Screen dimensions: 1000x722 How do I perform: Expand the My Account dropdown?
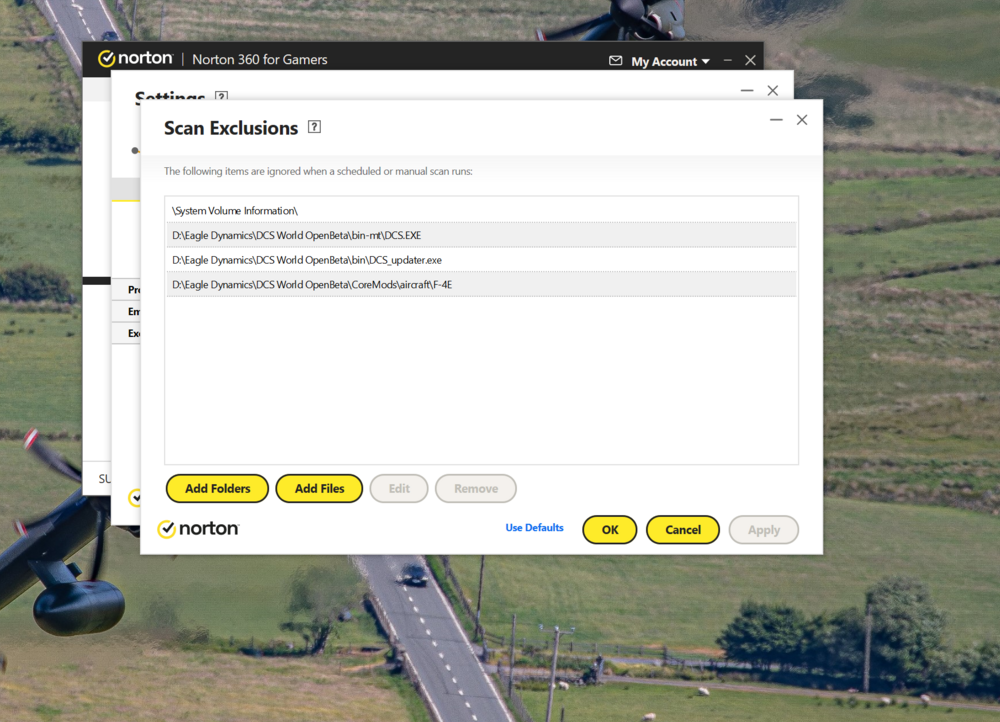click(670, 62)
